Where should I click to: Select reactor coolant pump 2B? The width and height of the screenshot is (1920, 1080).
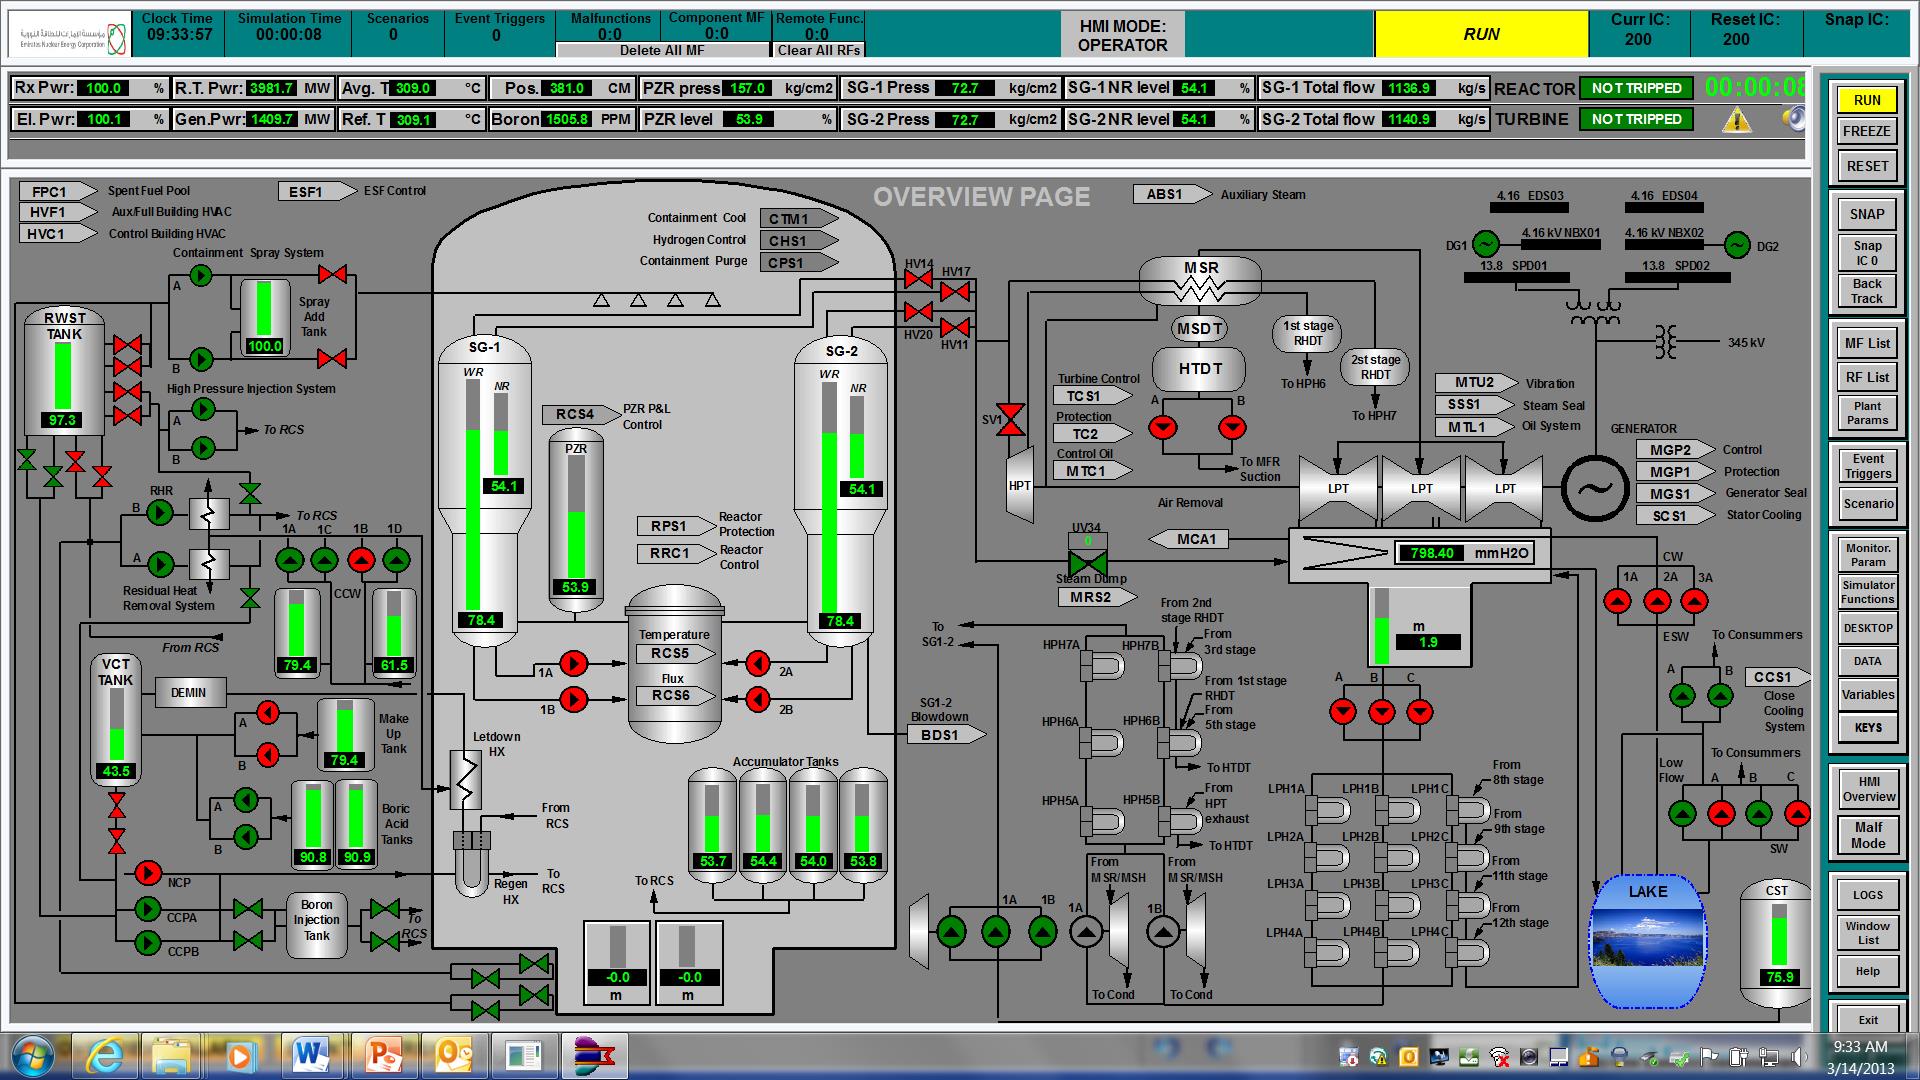point(757,698)
